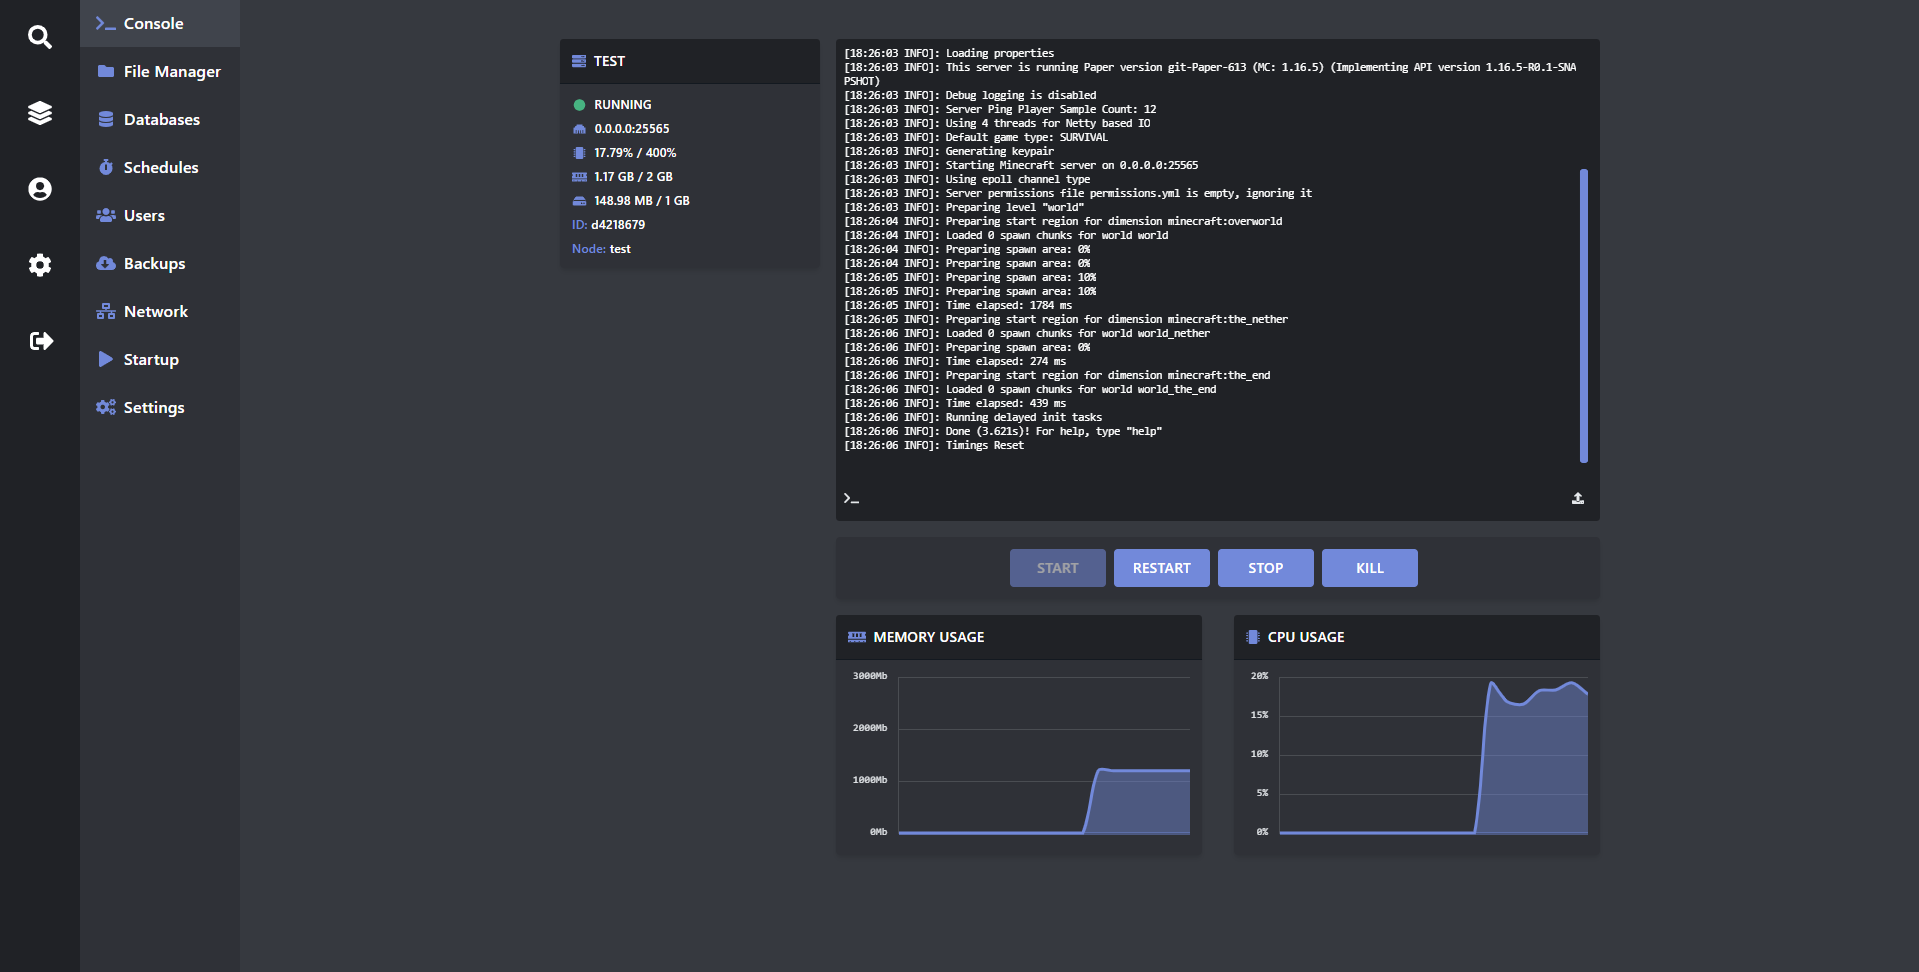Click the play icon beside Startup

(x=106, y=359)
